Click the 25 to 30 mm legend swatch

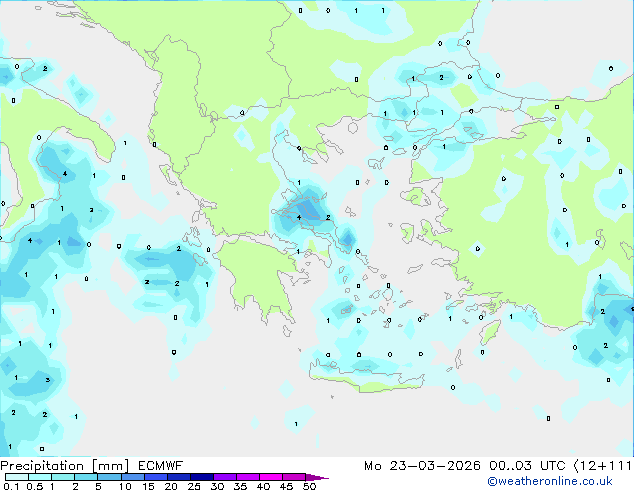pyautogui.click(x=202, y=477)
